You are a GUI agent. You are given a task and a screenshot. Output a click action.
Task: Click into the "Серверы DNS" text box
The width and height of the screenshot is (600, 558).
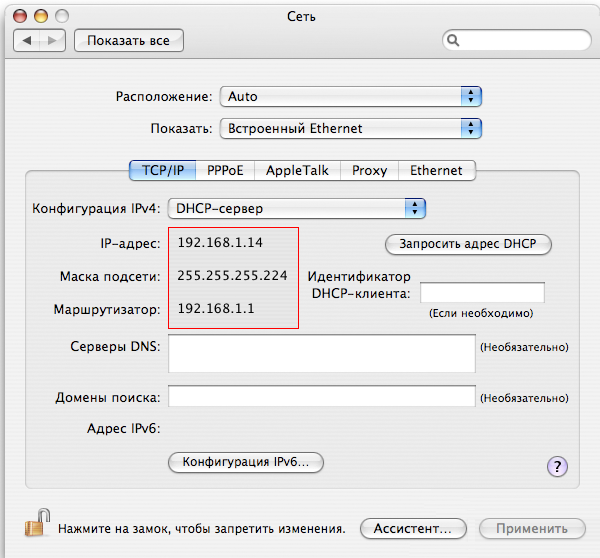pyautogui.click(x=321, y=353)
